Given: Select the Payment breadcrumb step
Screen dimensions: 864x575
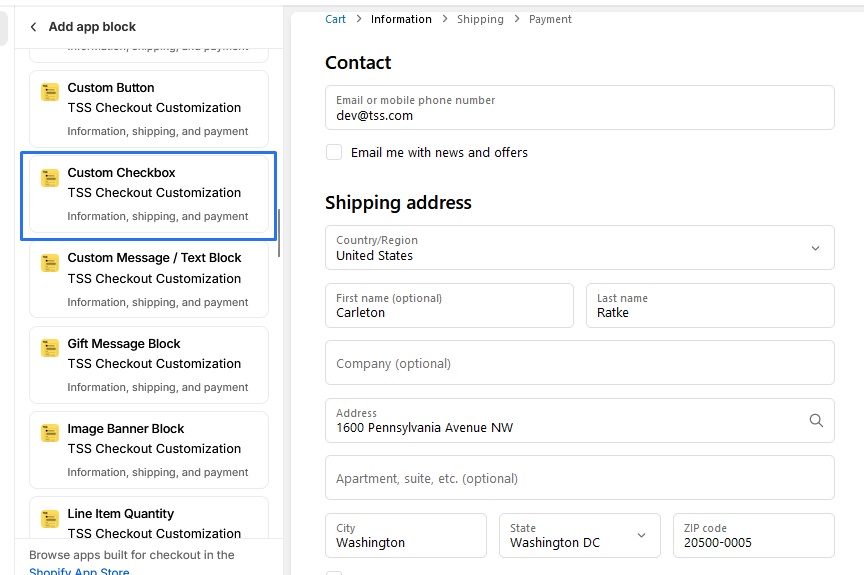Looking at the screenshot, I should [x=550, y=19].
